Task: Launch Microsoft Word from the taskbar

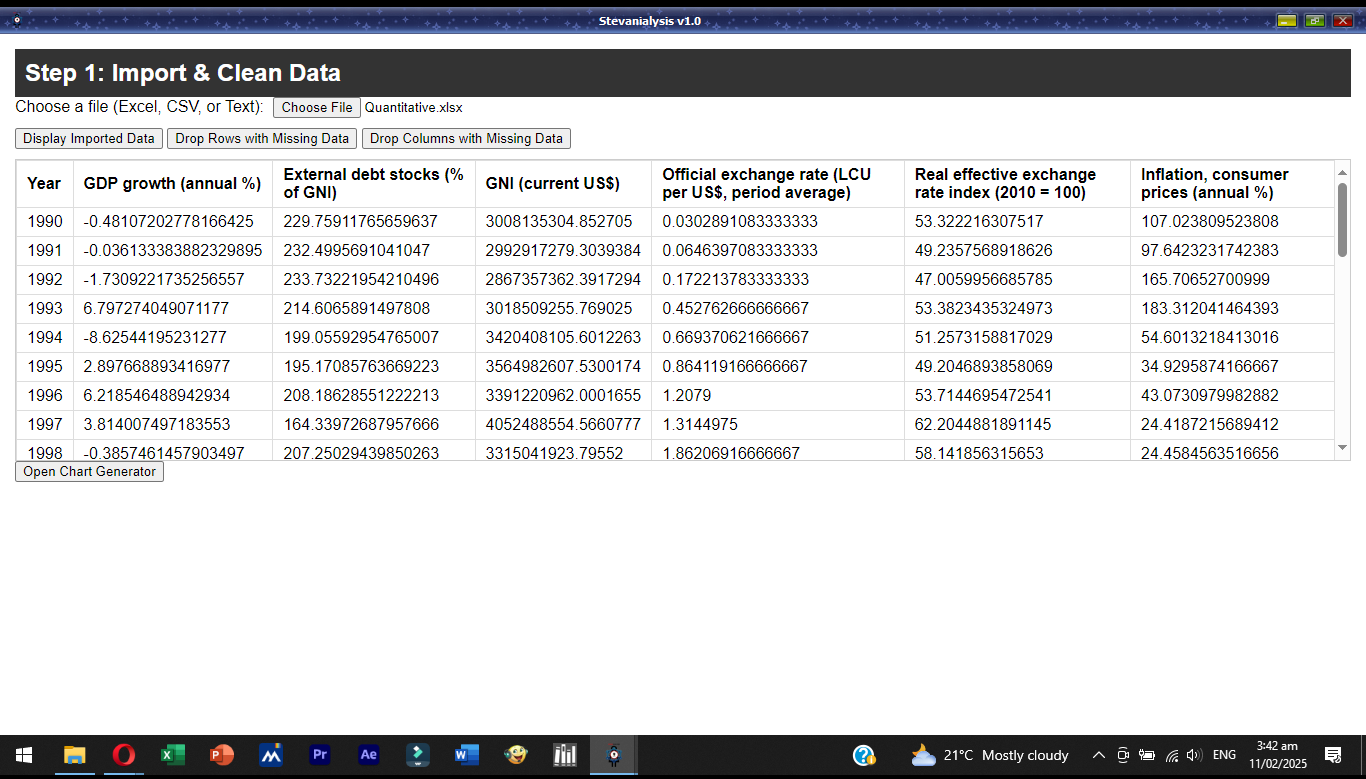Action: pyautogui.click(x=467, y=755)
